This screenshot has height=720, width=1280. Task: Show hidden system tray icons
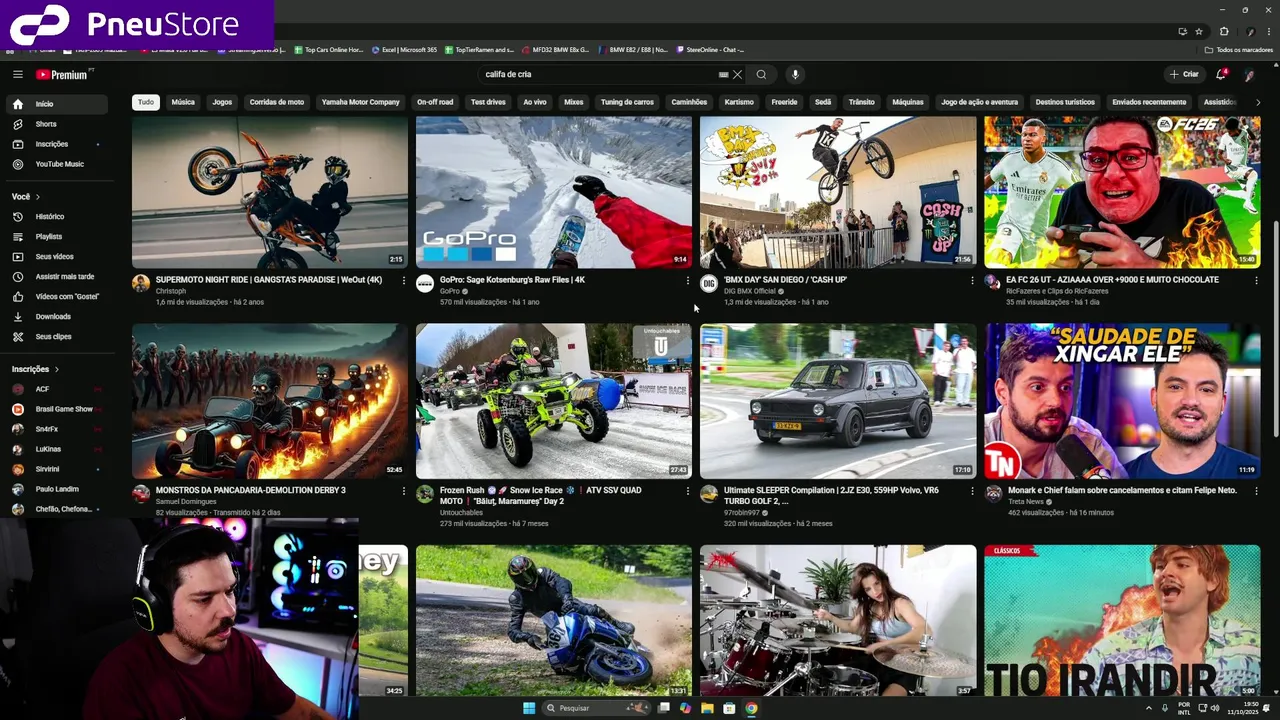pos(1149,708)
